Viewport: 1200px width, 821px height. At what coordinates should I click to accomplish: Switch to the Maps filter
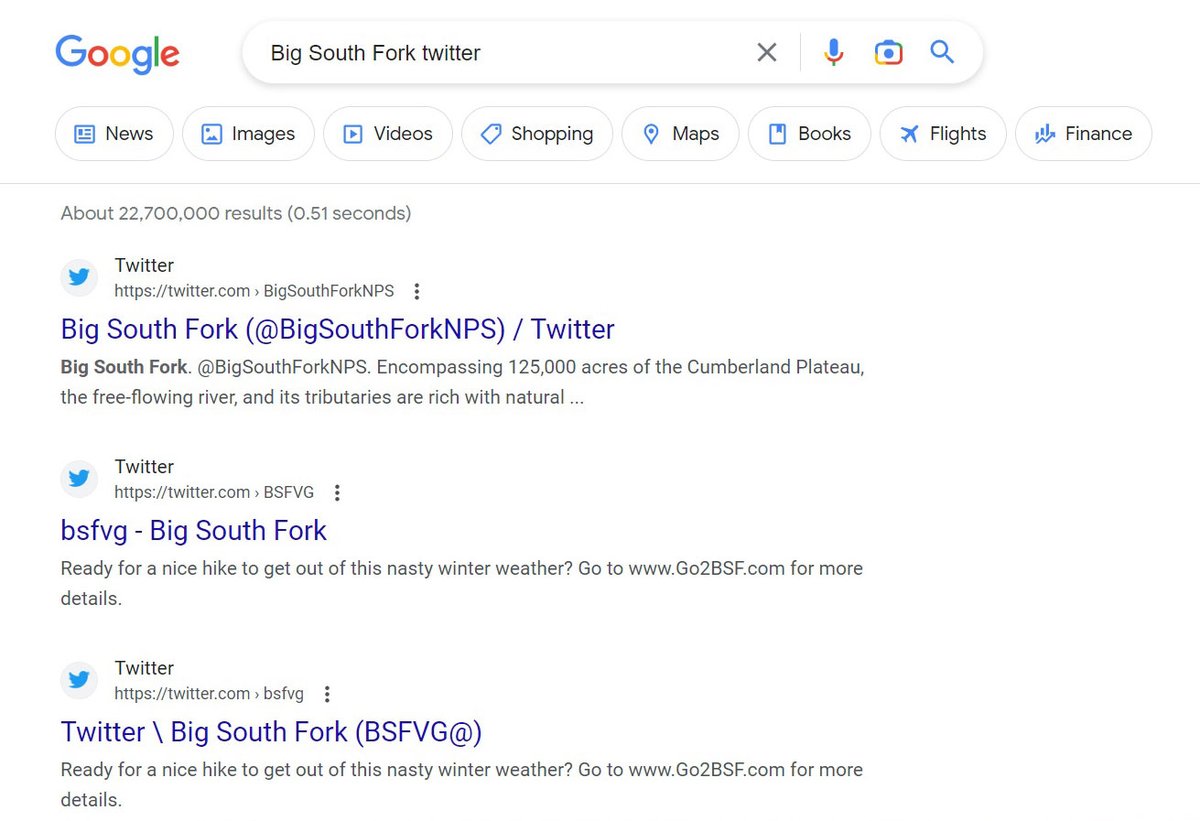click(x=680, y=134)
